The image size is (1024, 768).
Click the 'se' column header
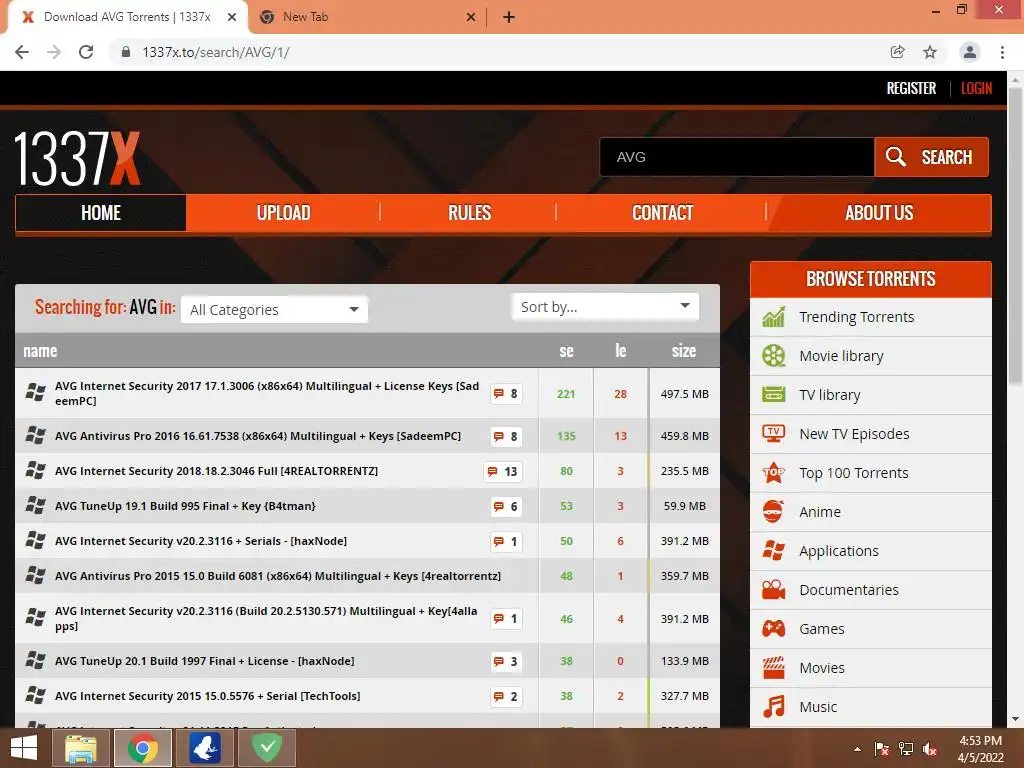click(x=566, y=351)
